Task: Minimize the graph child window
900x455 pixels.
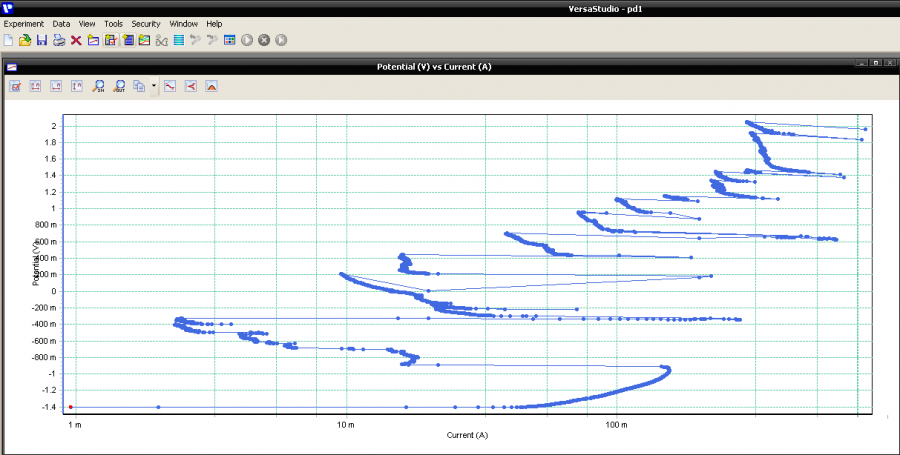Action: (862, 63)
